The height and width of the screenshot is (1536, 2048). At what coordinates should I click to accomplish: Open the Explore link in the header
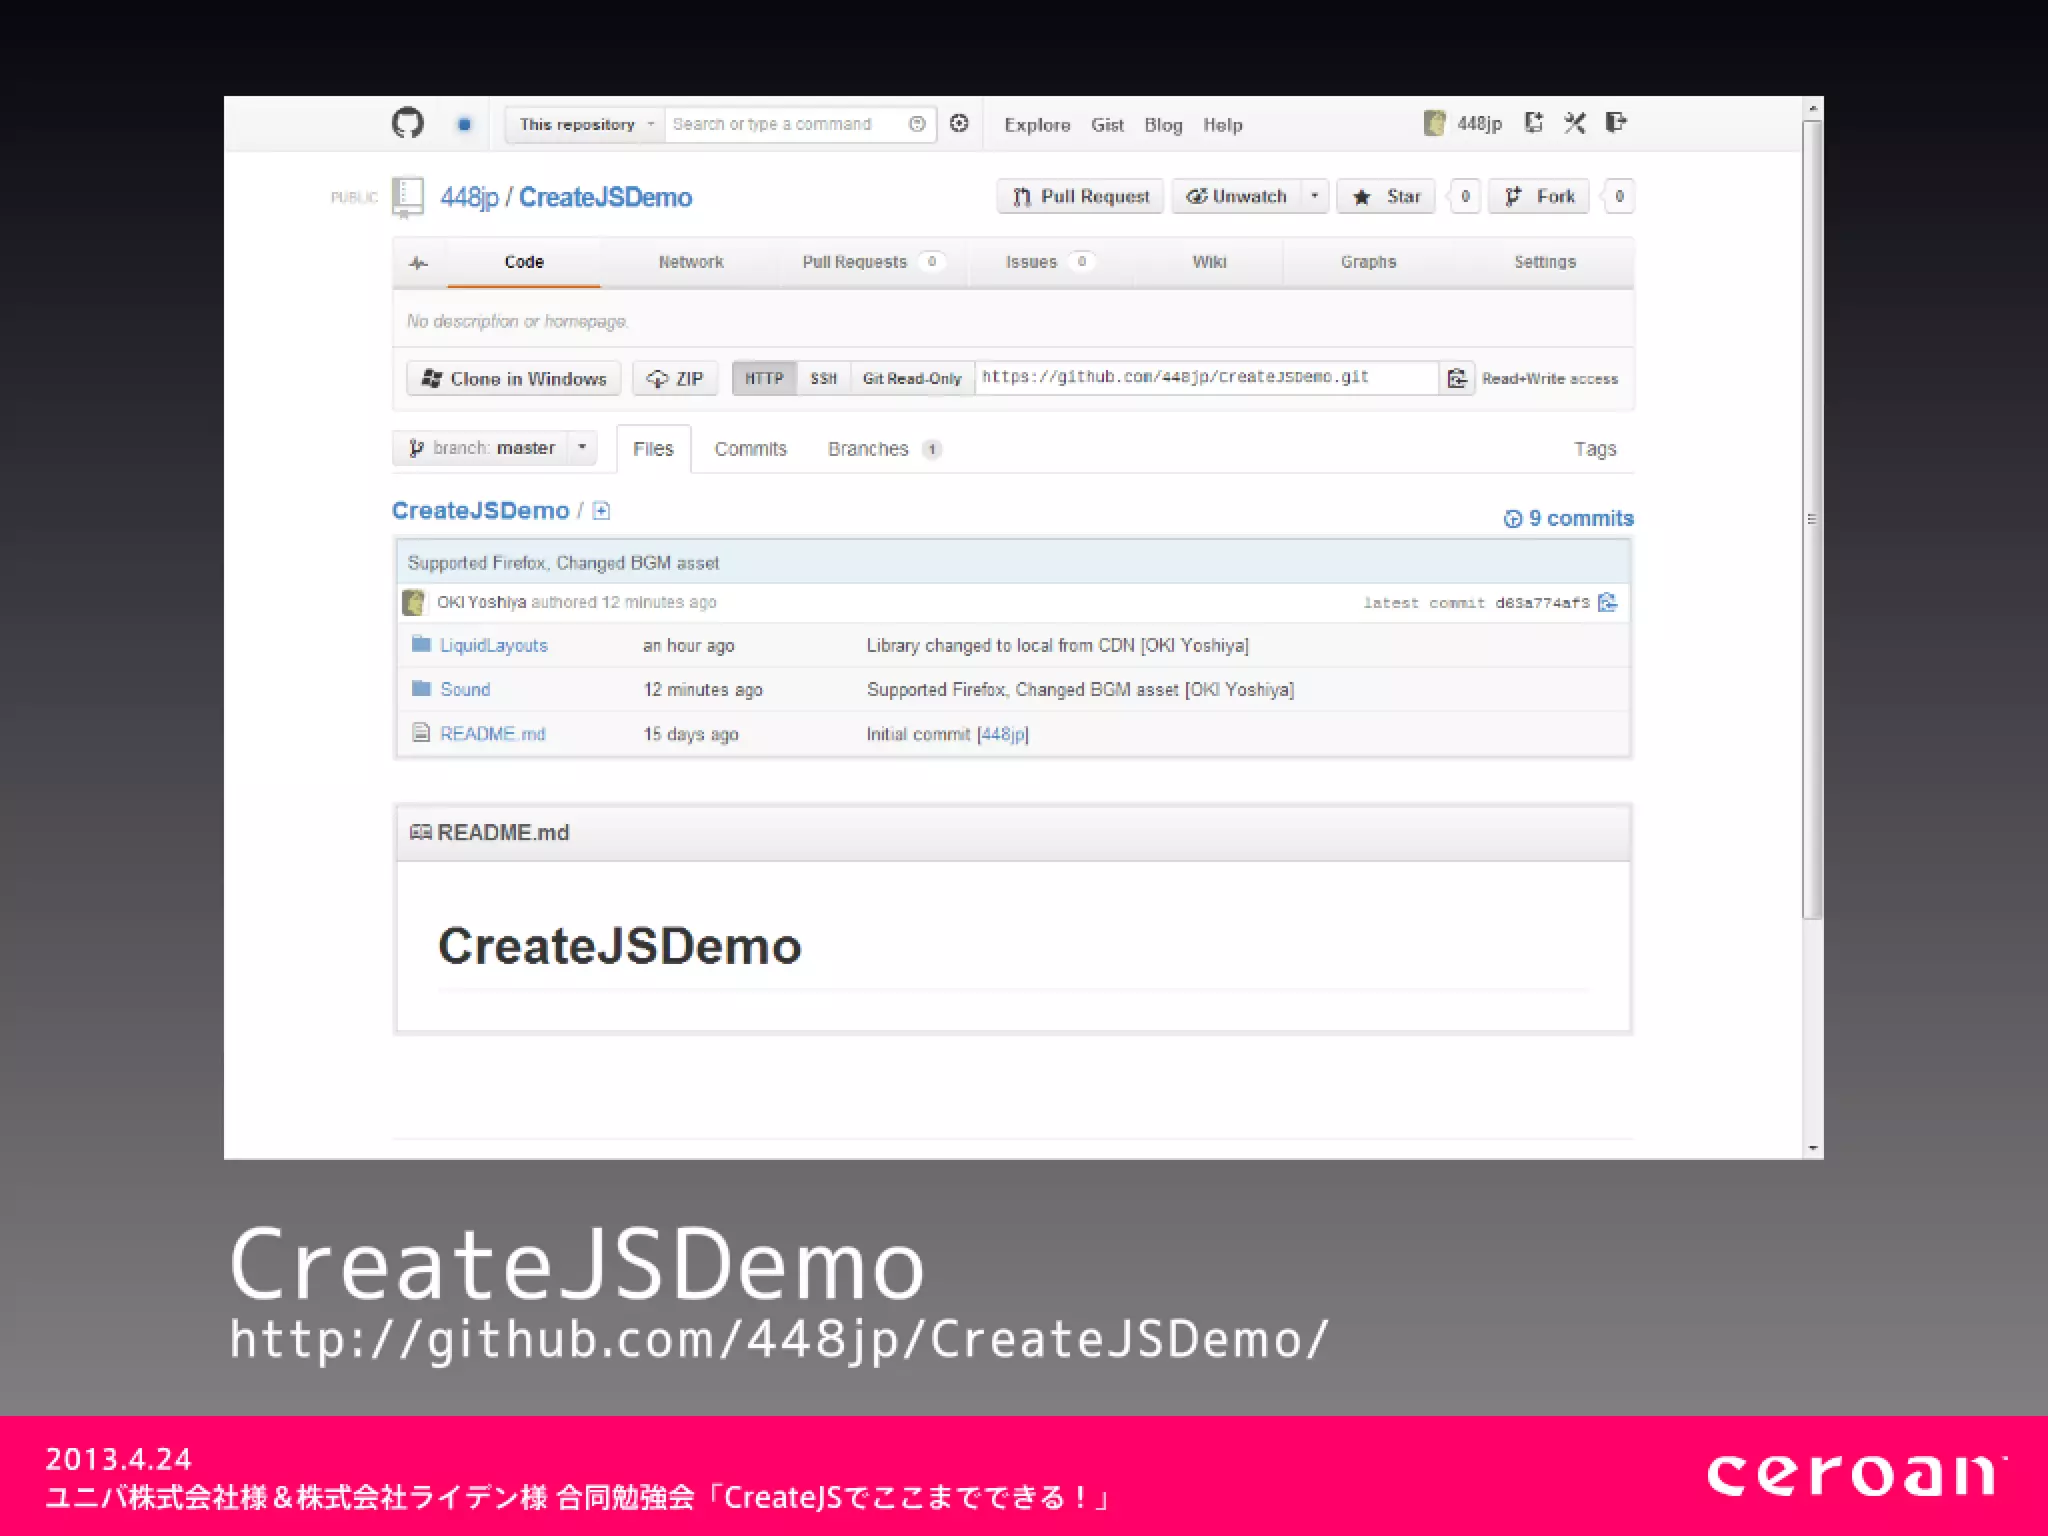(x=1037, y=125)
